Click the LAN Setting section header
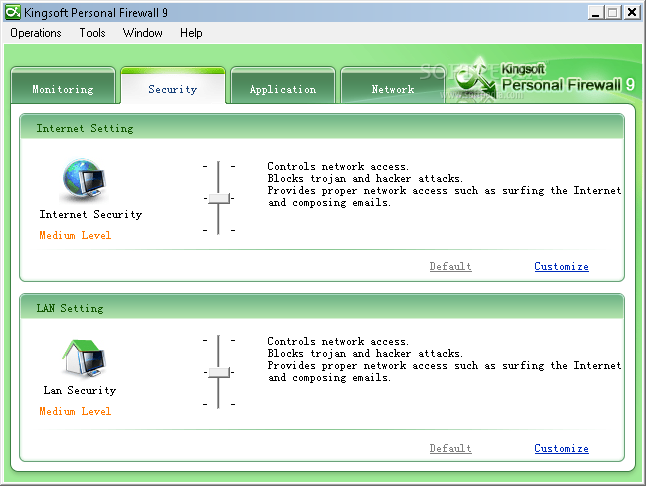646x486 pixels. click(x=322, y=307)
